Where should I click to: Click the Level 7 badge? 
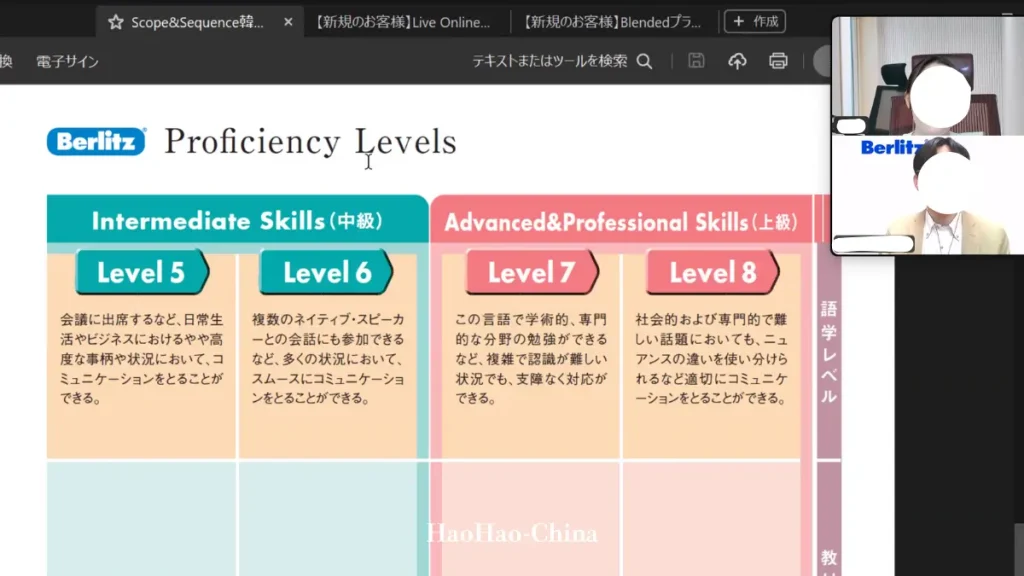coord(532,272)
